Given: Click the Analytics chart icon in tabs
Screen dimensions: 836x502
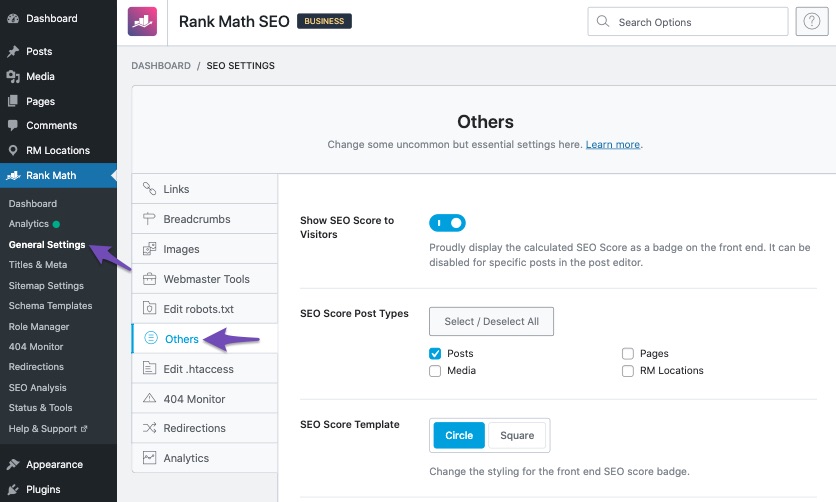Looking at the screenshot, I should [150, 458].
